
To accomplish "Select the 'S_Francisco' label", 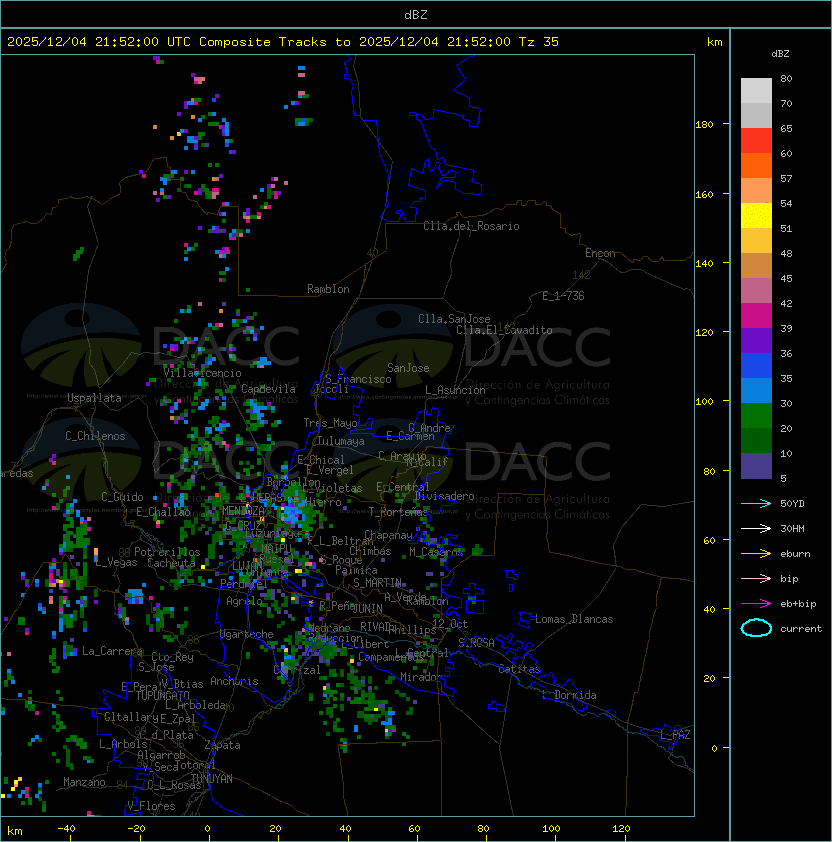I will [358, 379].
